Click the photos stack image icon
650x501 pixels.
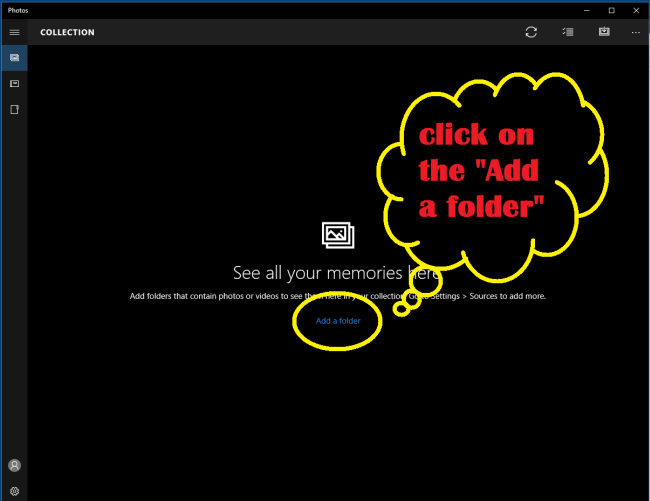click(x=338, y=235)
